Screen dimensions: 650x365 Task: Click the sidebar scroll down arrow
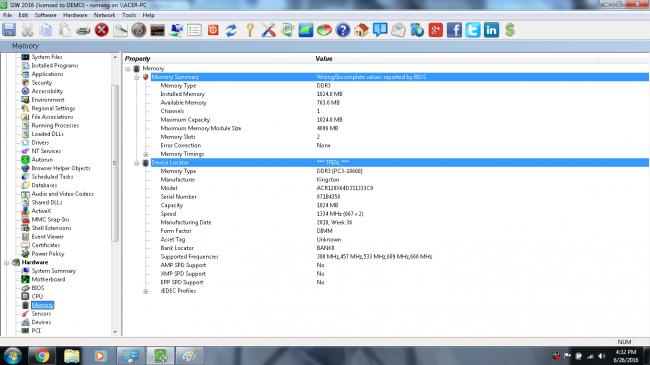pos(115,332)
